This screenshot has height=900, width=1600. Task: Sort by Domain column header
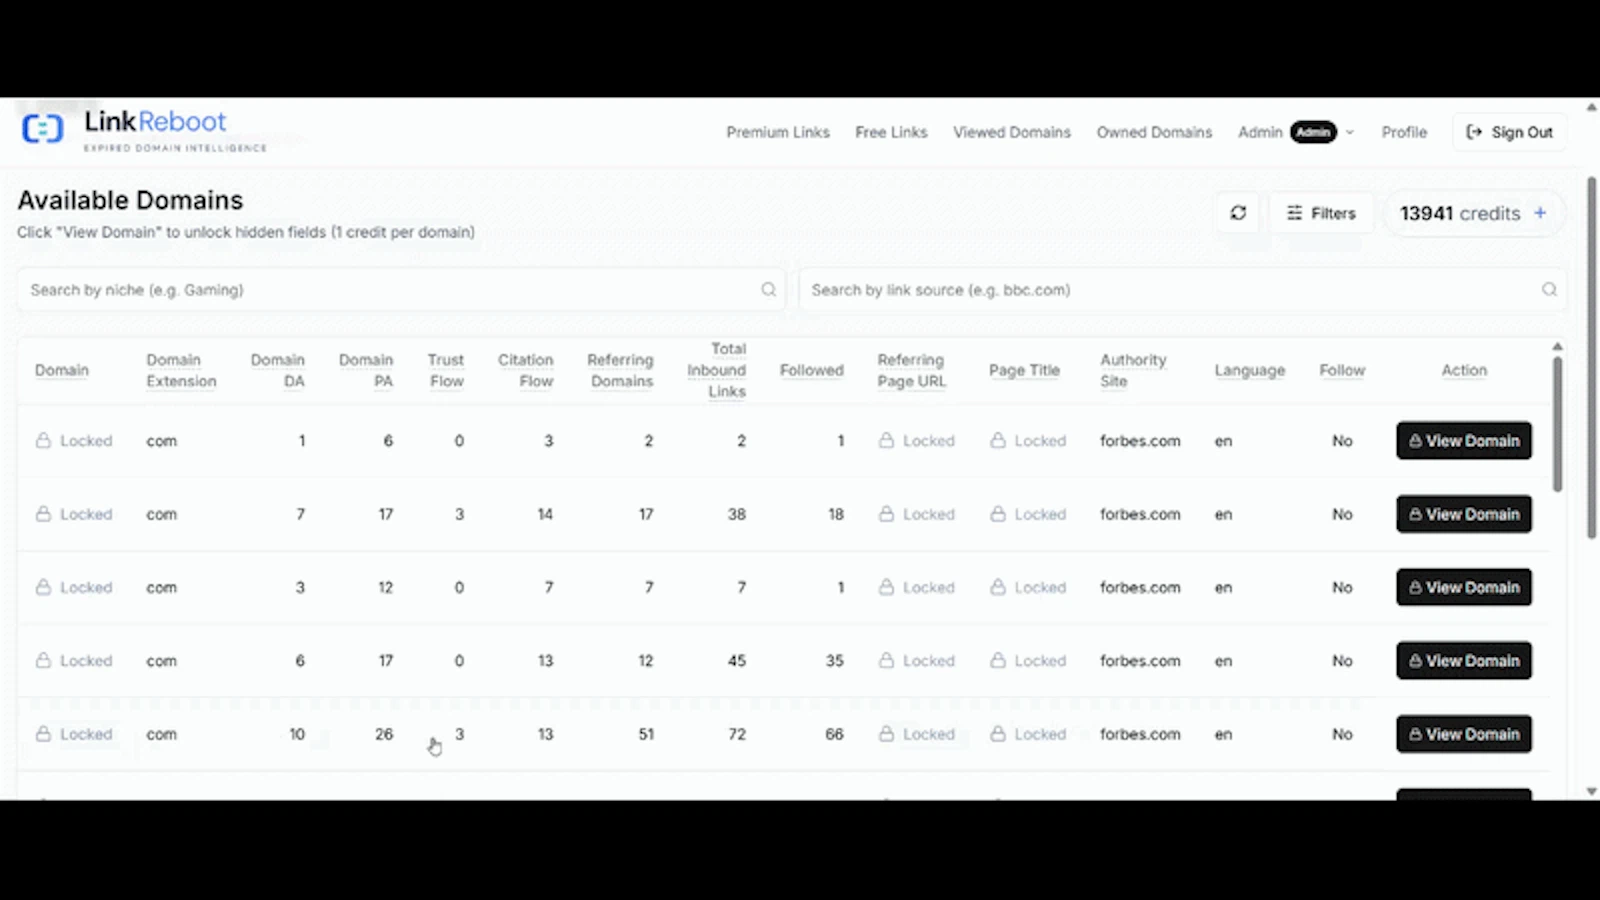pos(62,370)
